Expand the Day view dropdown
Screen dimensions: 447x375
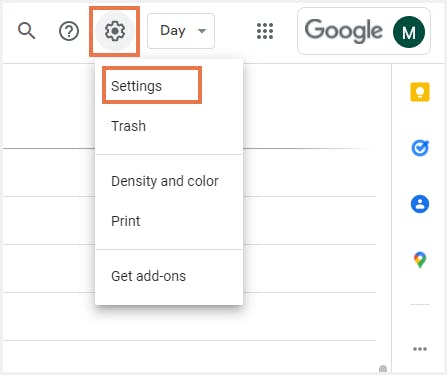click(x=181, y=31)
